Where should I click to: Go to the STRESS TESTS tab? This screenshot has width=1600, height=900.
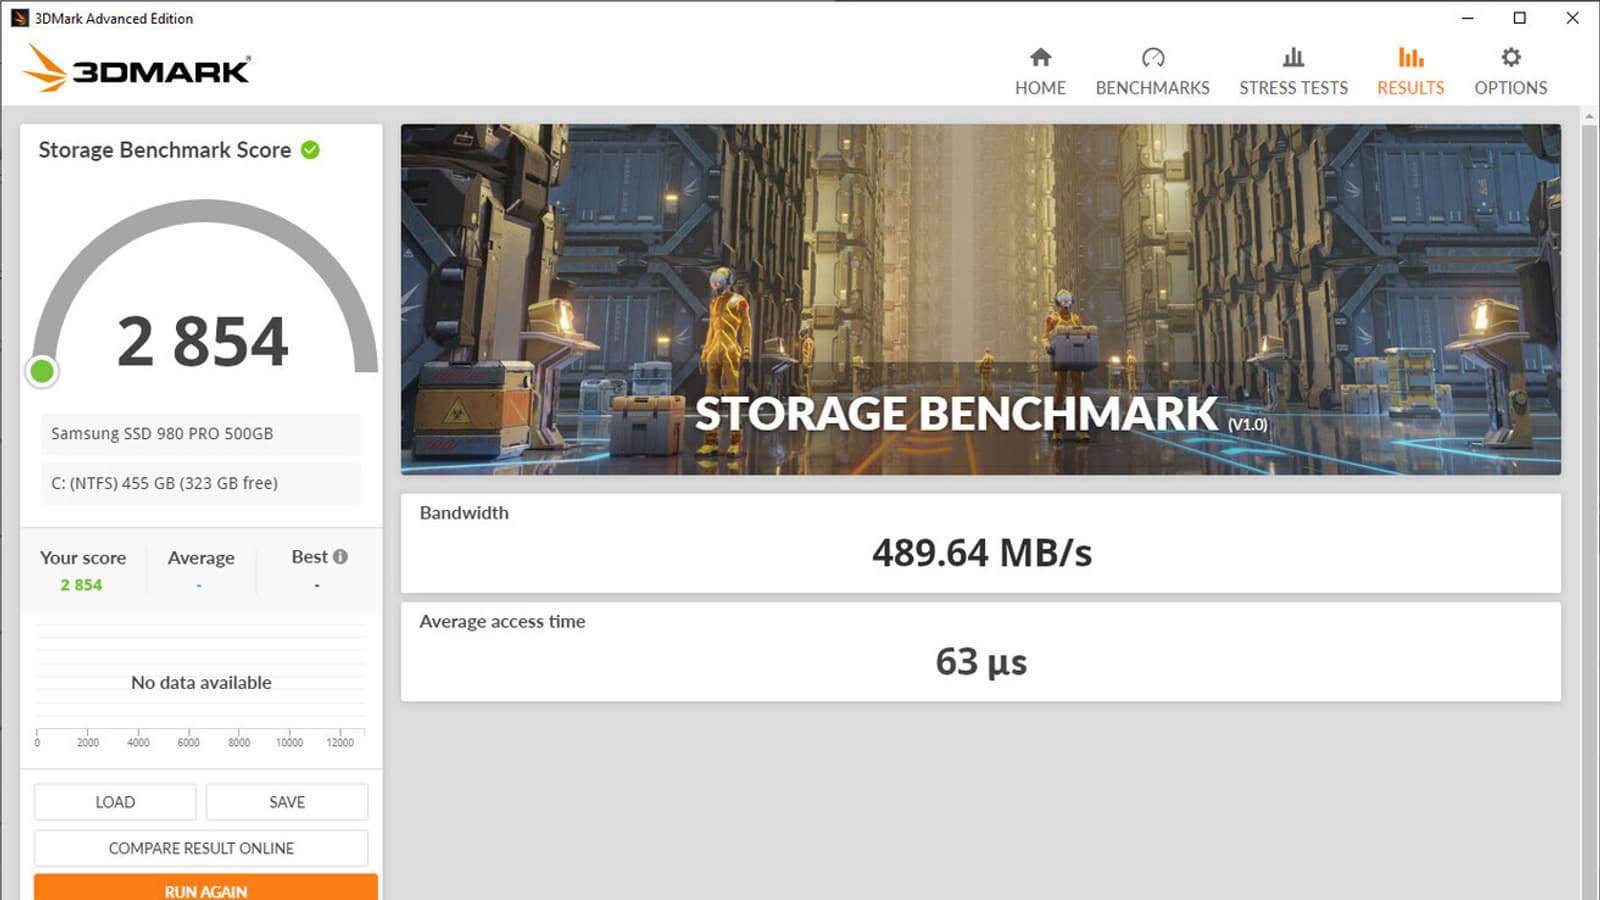tap(1293, 88)
